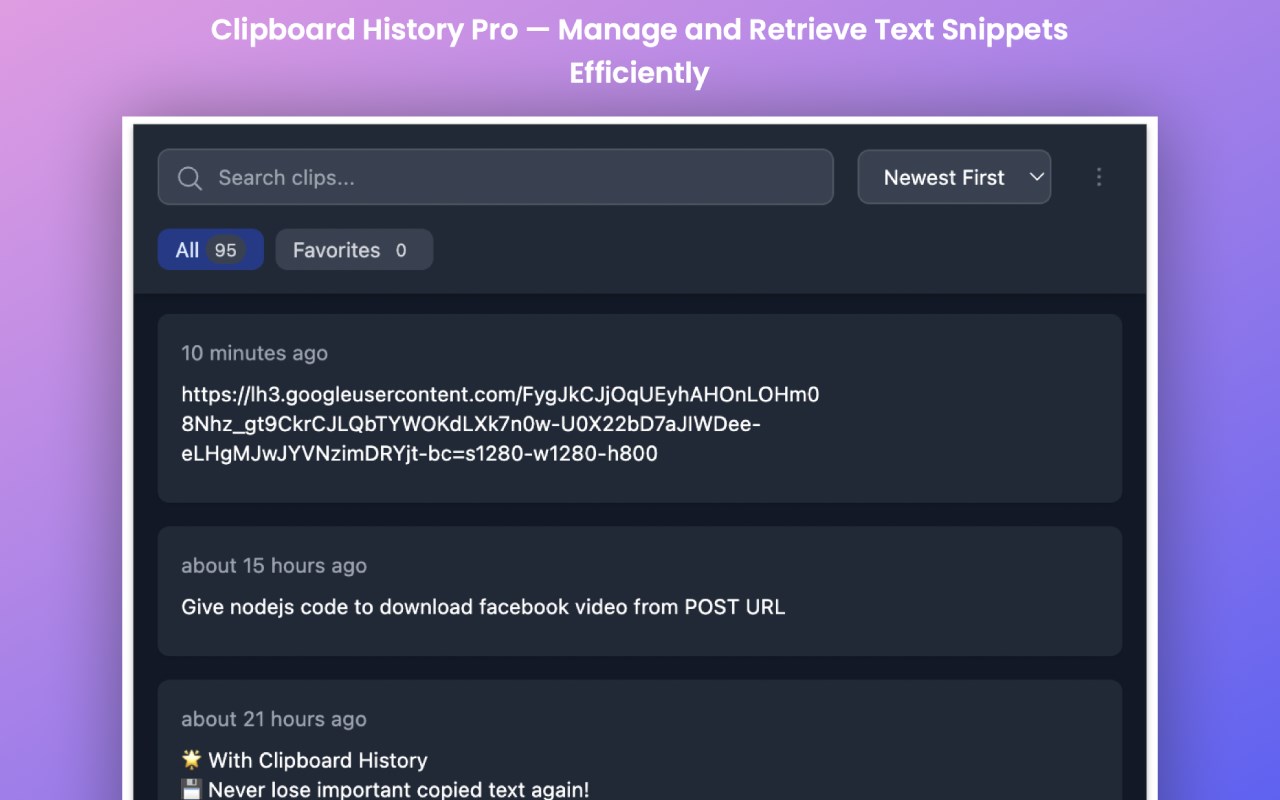Switch to the All clips tab
Image resolution: width=1280 pixels, height=800 pixels.
point(188,250)
